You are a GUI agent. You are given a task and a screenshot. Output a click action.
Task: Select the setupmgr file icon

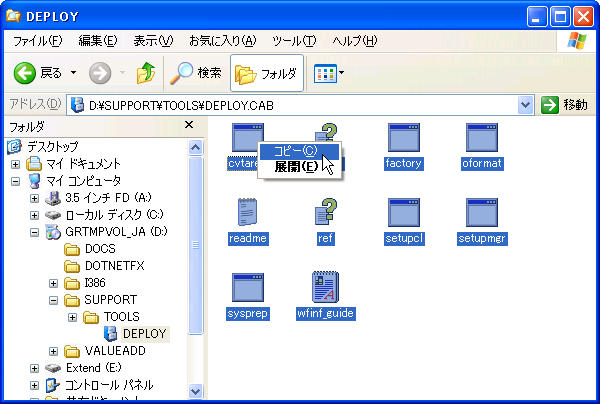coord(482,212)
